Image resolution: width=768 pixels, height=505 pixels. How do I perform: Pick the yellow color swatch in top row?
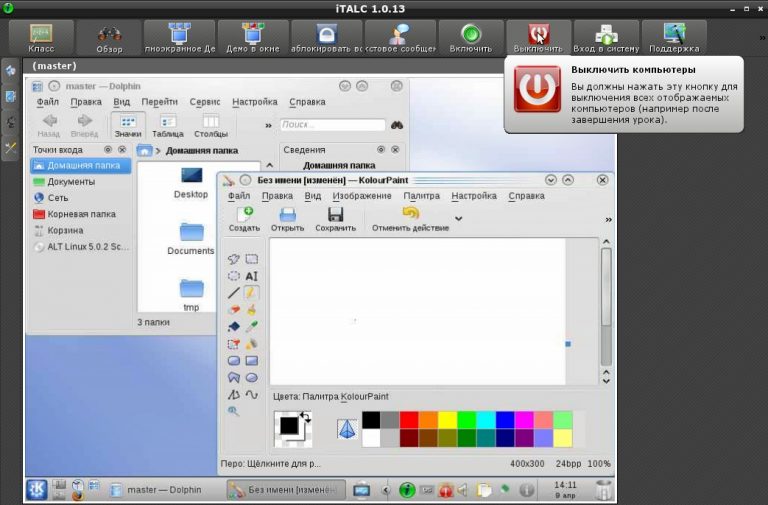(447, 420)
